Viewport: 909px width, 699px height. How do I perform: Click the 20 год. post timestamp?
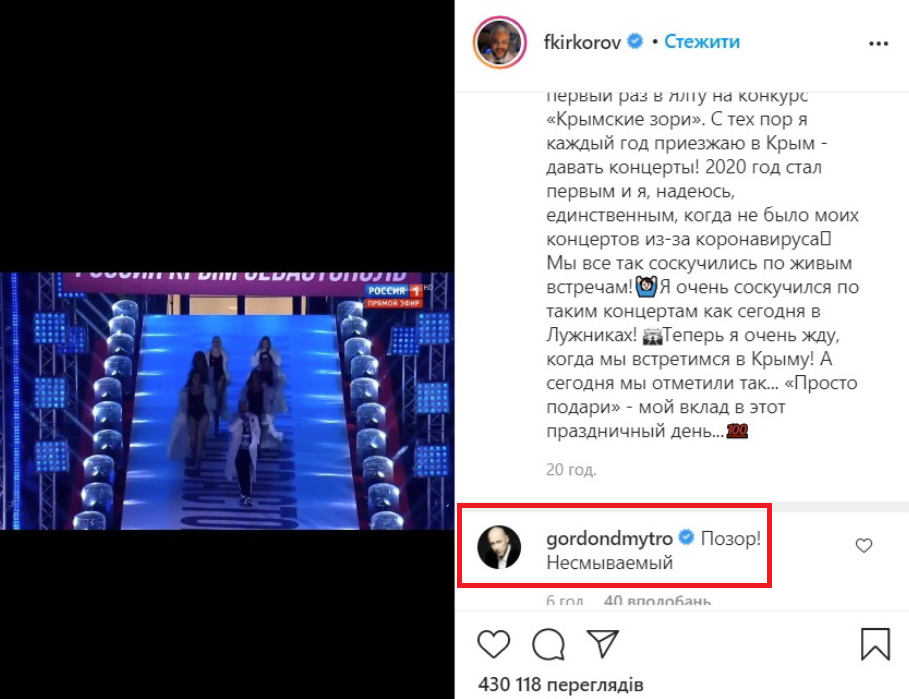click(571, 469)
